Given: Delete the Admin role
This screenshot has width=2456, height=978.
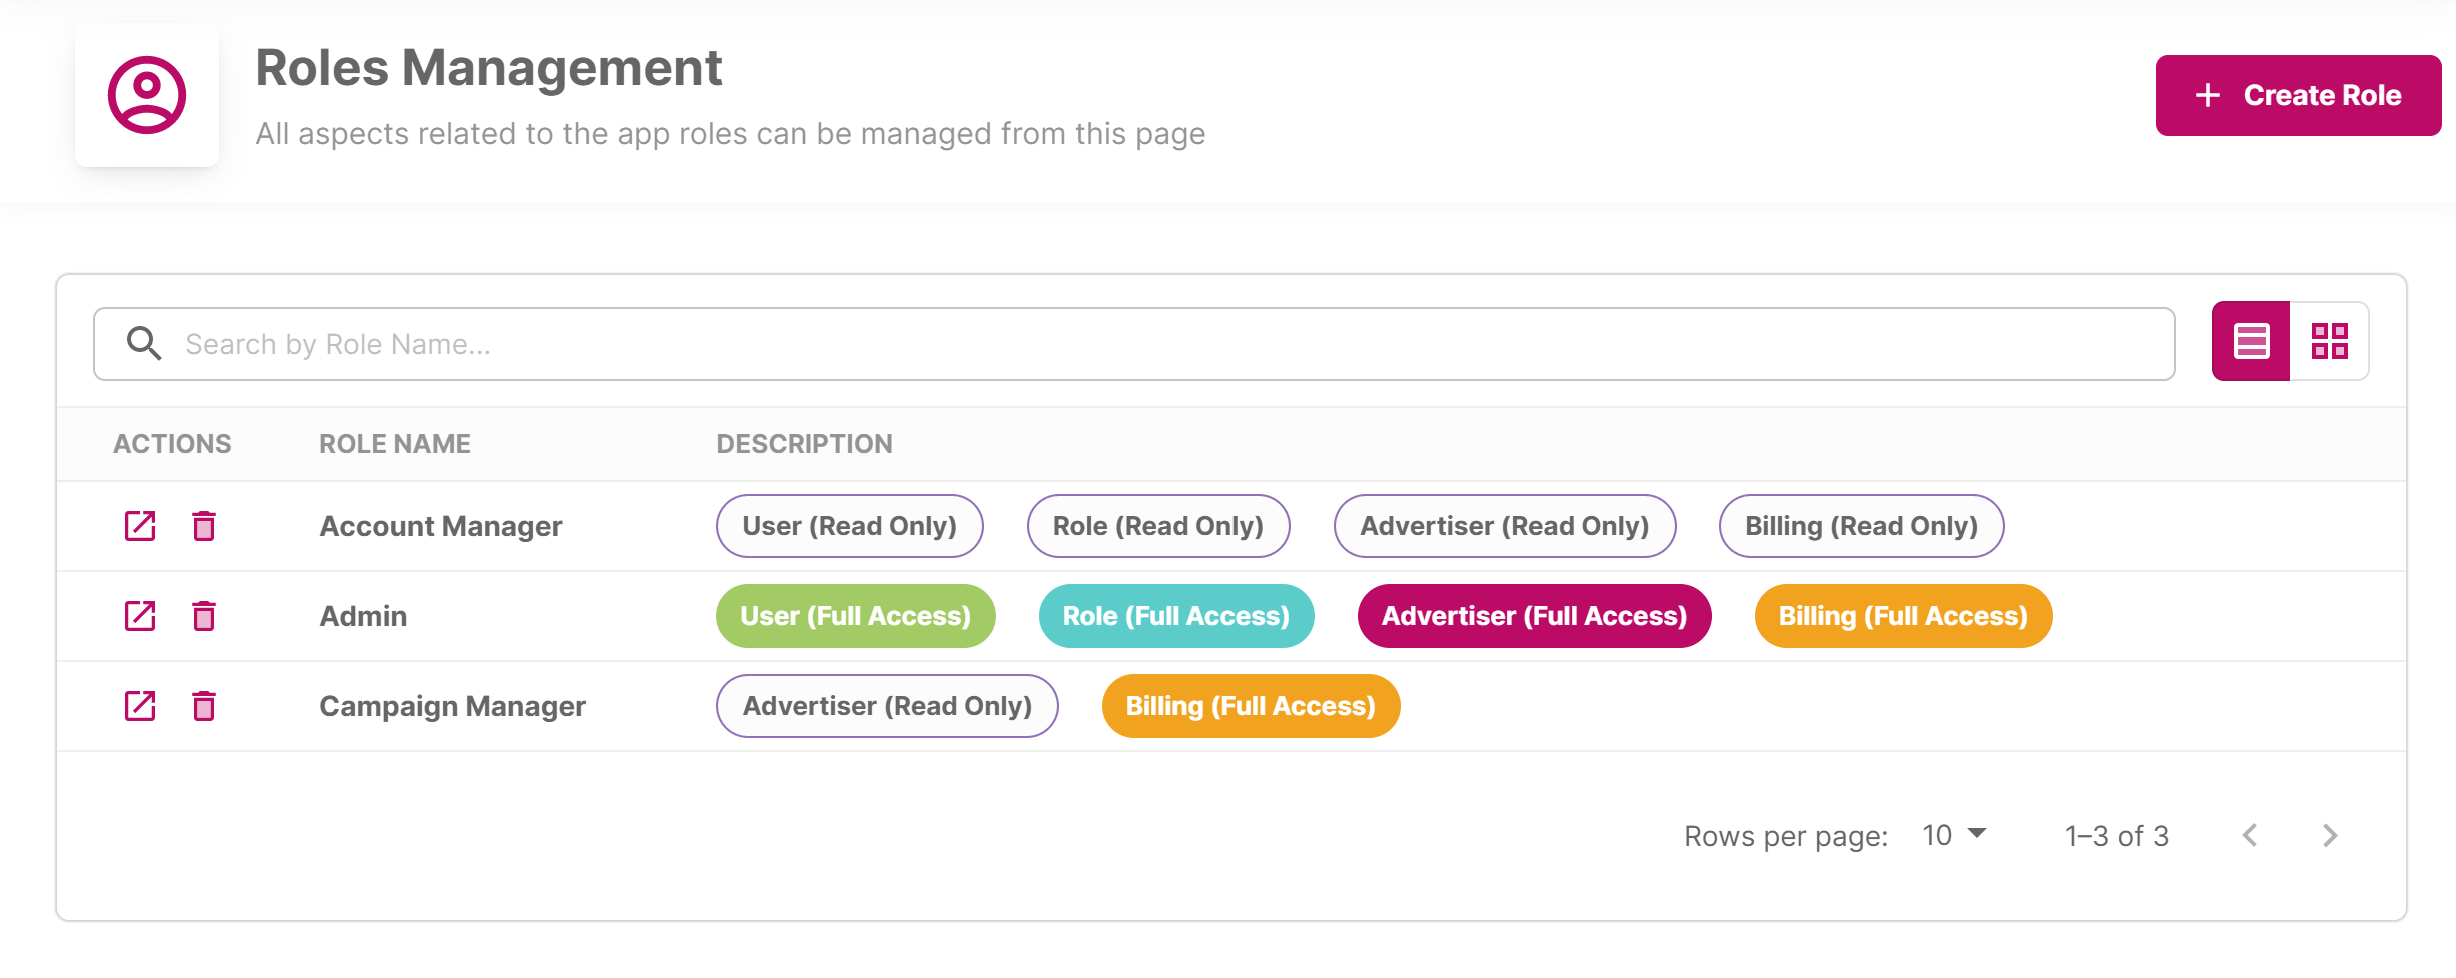Looking at the screenshot, I should 204,616.
